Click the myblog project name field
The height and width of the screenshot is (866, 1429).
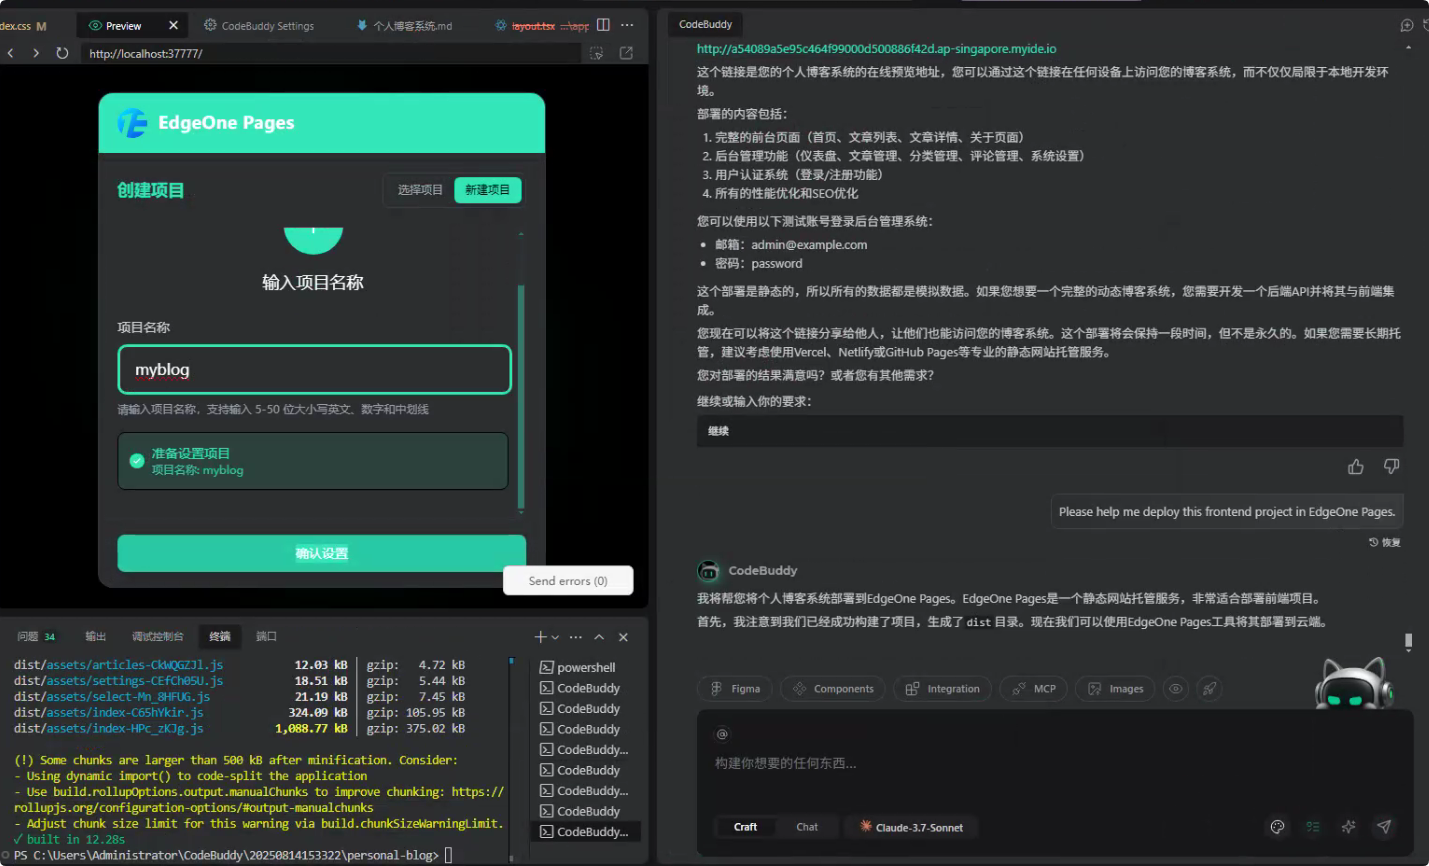(x=314, y=369)
